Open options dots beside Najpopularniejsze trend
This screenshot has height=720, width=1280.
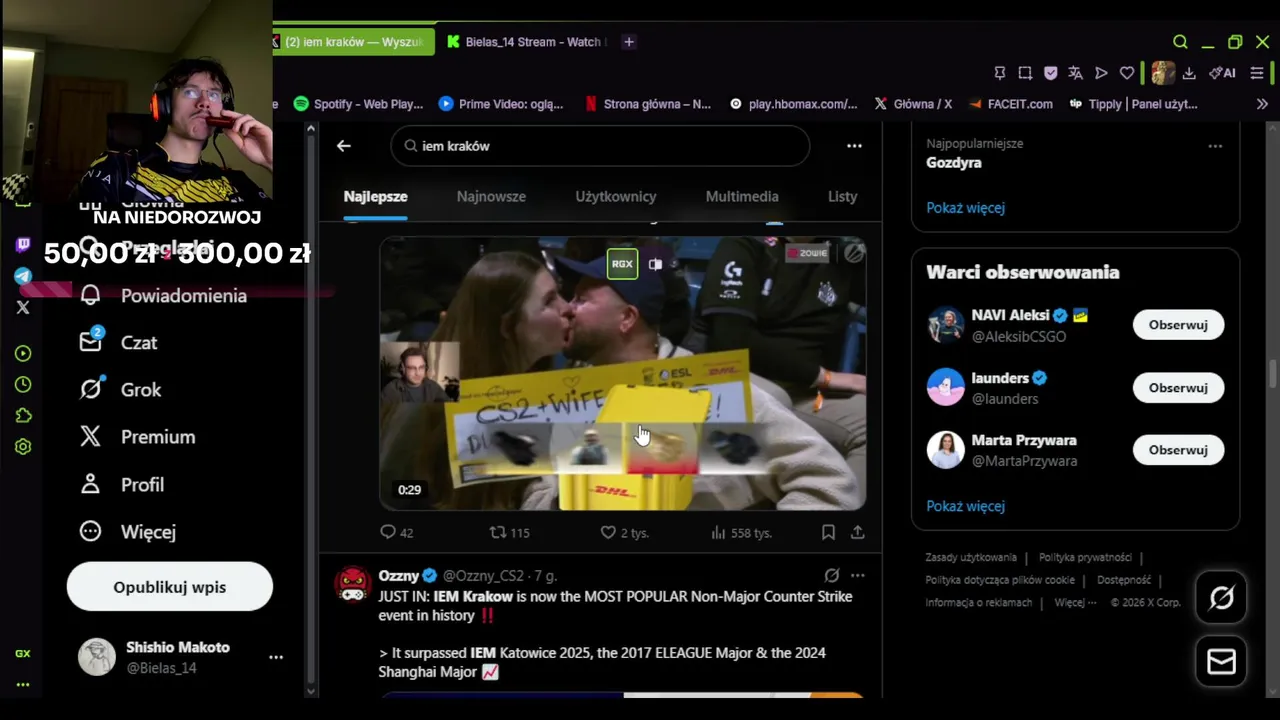click(x=1215, y=146)
